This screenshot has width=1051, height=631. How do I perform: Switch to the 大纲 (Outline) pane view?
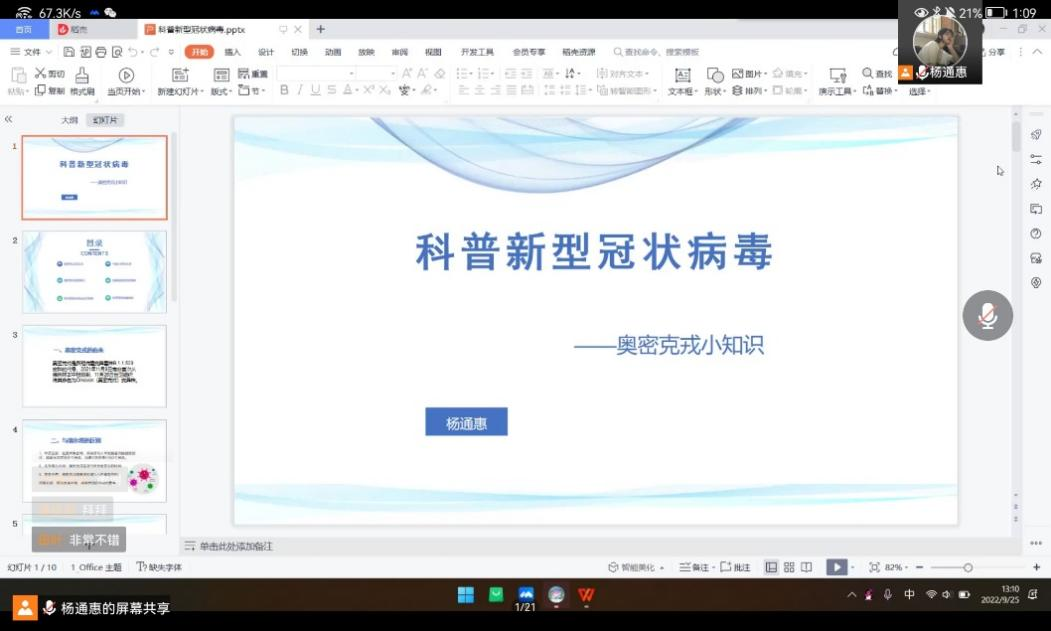click(x=69, y=120)
